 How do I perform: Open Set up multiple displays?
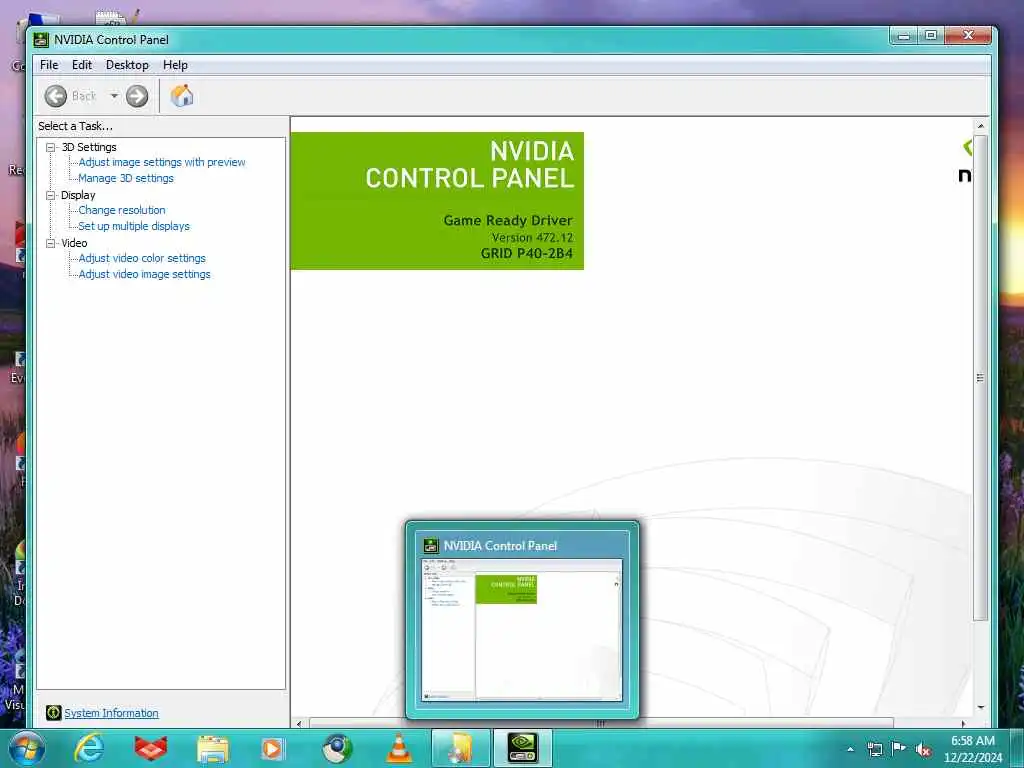(x=134, y=226)
